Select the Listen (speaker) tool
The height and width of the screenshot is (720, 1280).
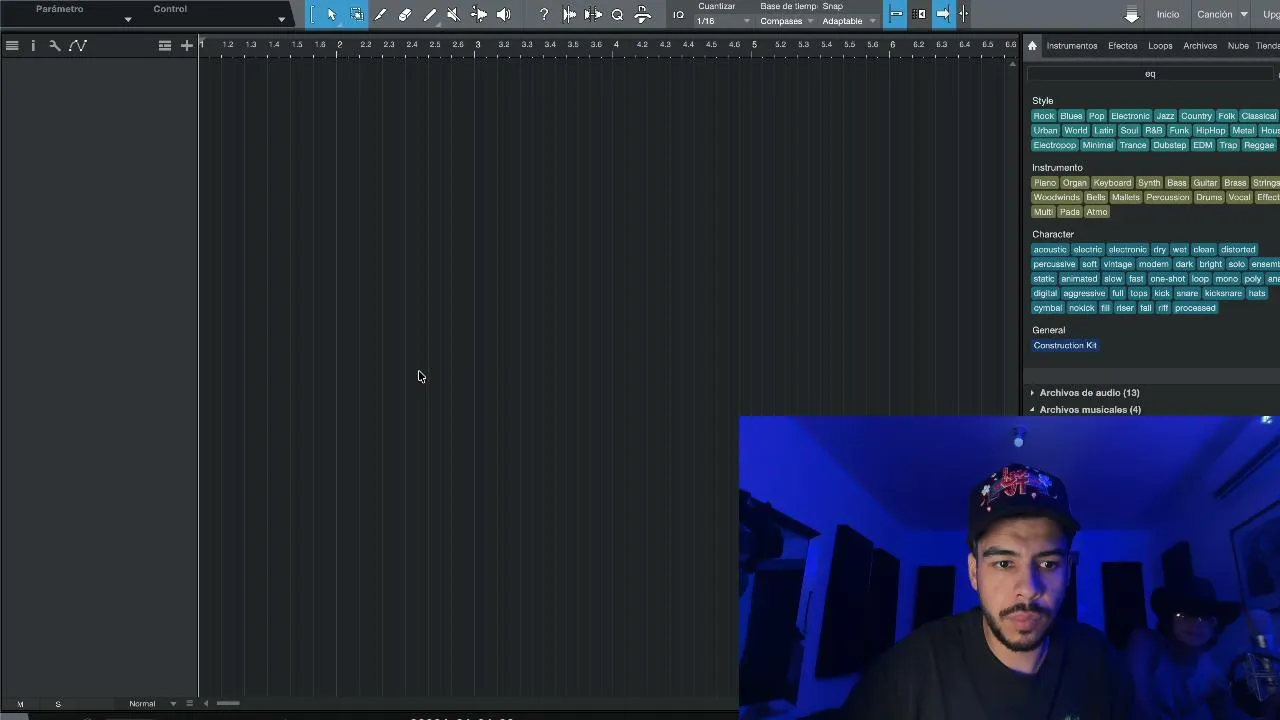coord(503,15)
